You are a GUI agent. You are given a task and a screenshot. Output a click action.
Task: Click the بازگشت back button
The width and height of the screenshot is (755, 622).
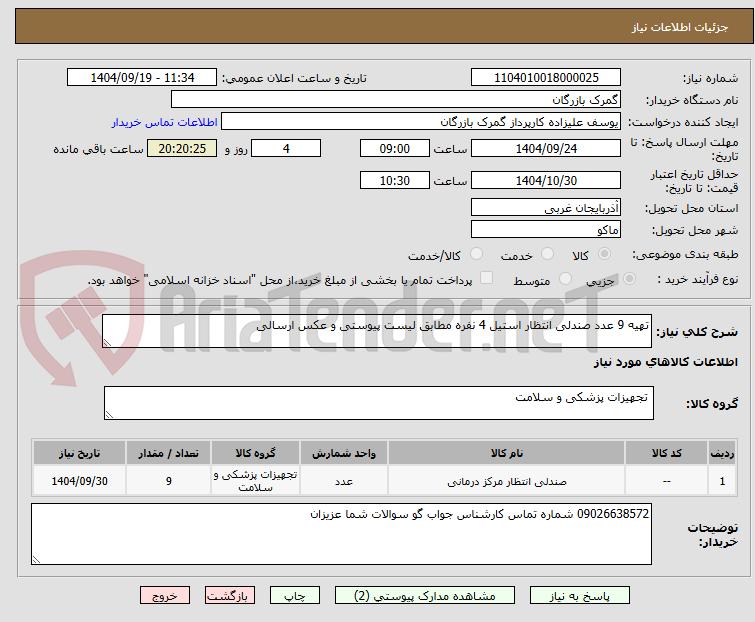[x=230, y=596]
